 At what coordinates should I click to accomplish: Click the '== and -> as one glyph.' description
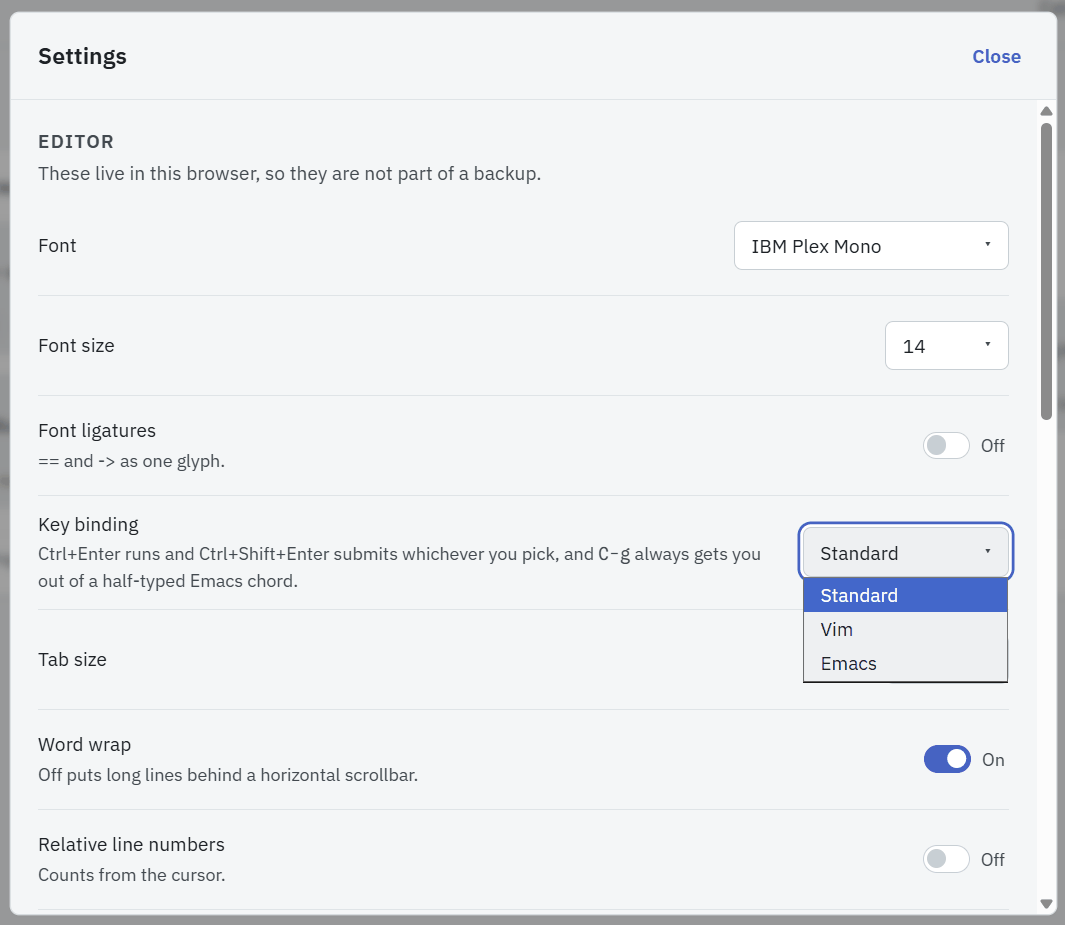pos(131,461)
